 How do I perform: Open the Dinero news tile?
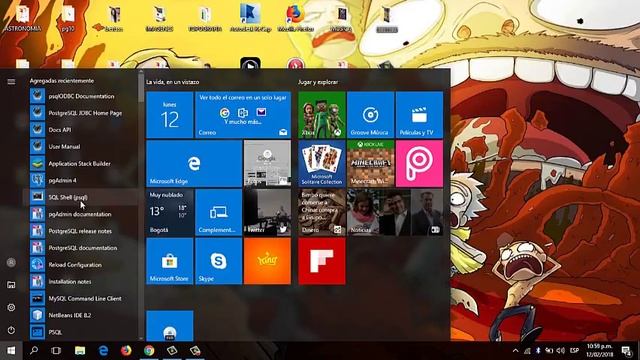coord(322,212)
